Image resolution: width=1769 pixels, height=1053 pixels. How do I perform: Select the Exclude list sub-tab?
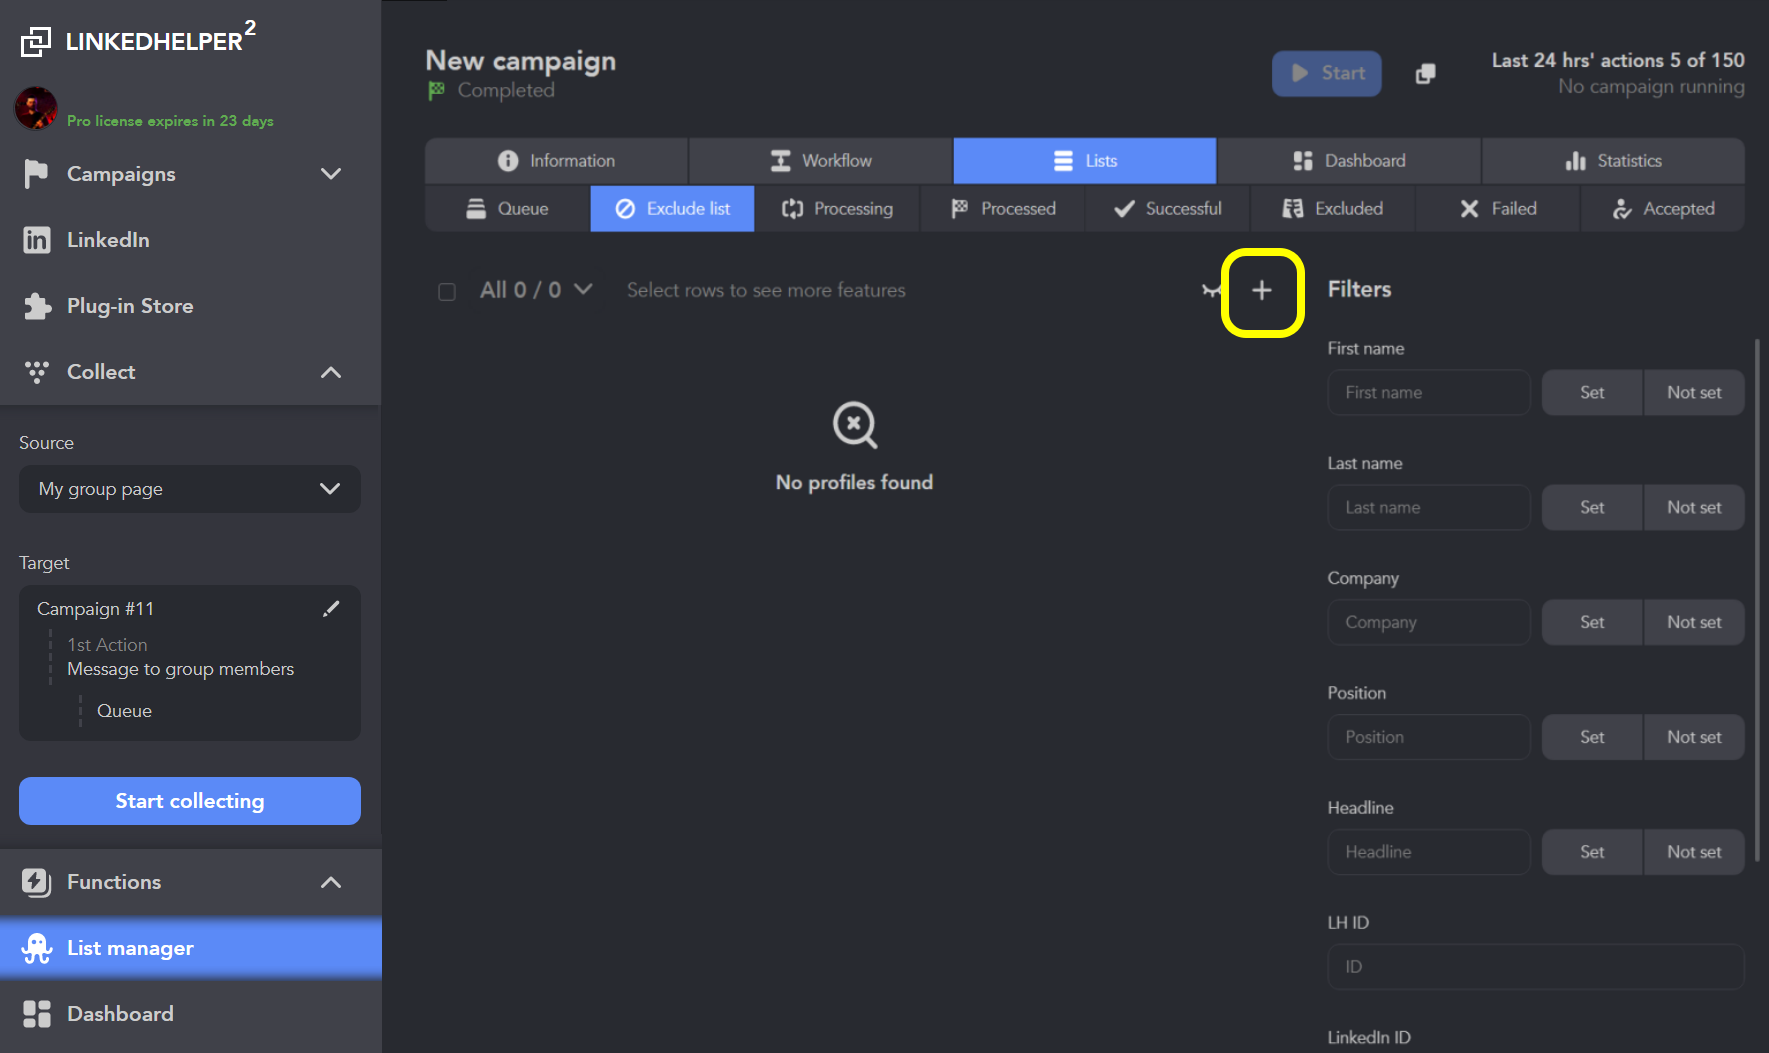point(673,209)
